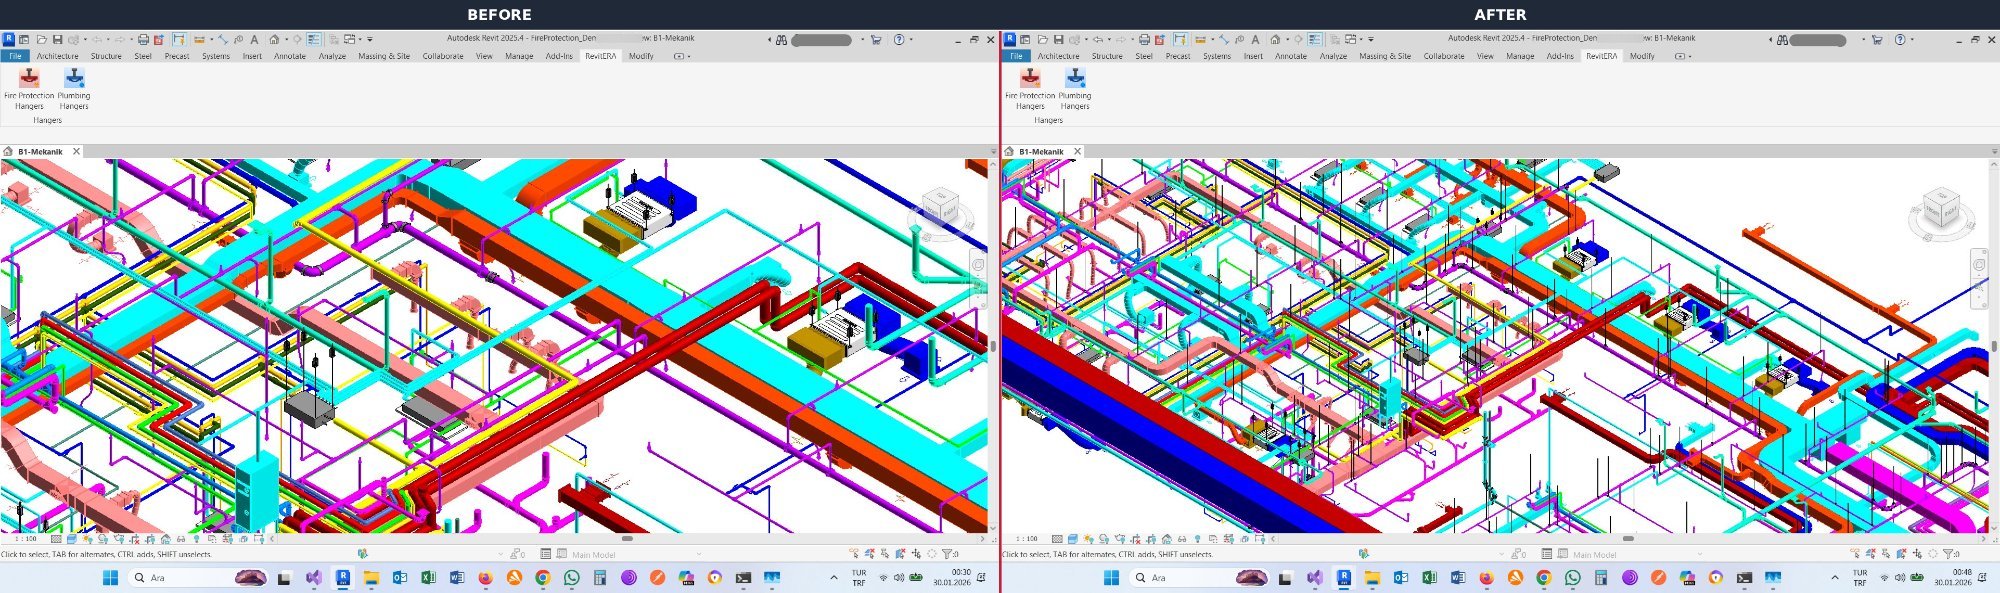Expand the Main Model design options dropdown in AFTER
Image resolution: width=2000 pixels, height=593 pixels.
1699,554
